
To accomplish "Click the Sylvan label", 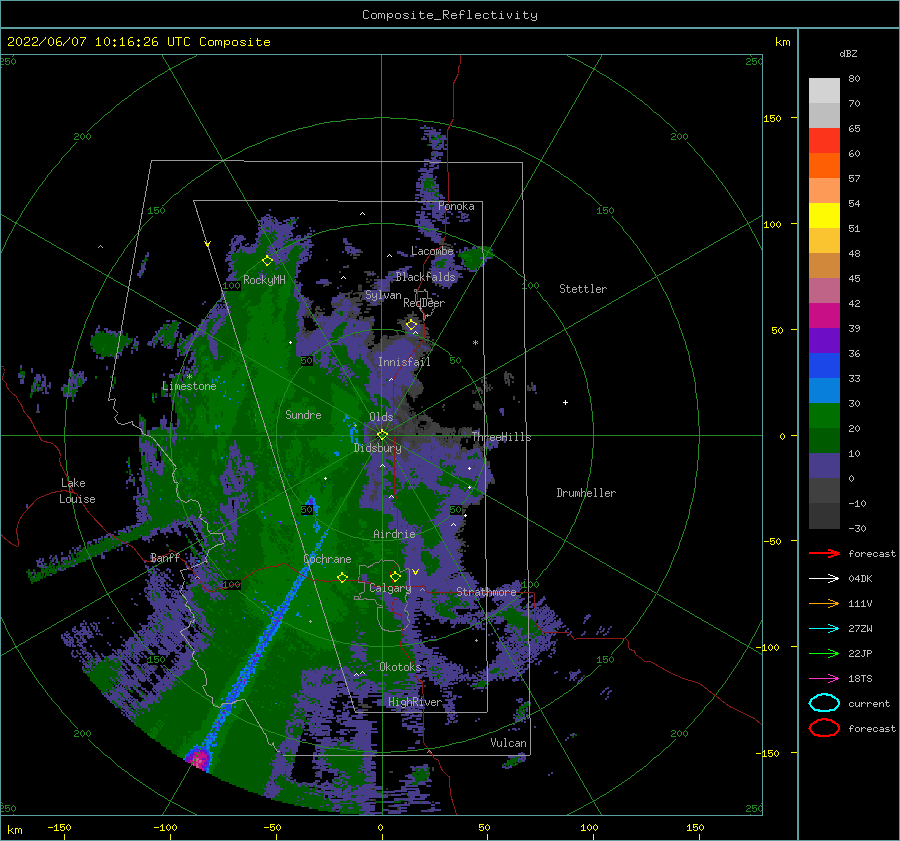I will click(x=383, y=295).
